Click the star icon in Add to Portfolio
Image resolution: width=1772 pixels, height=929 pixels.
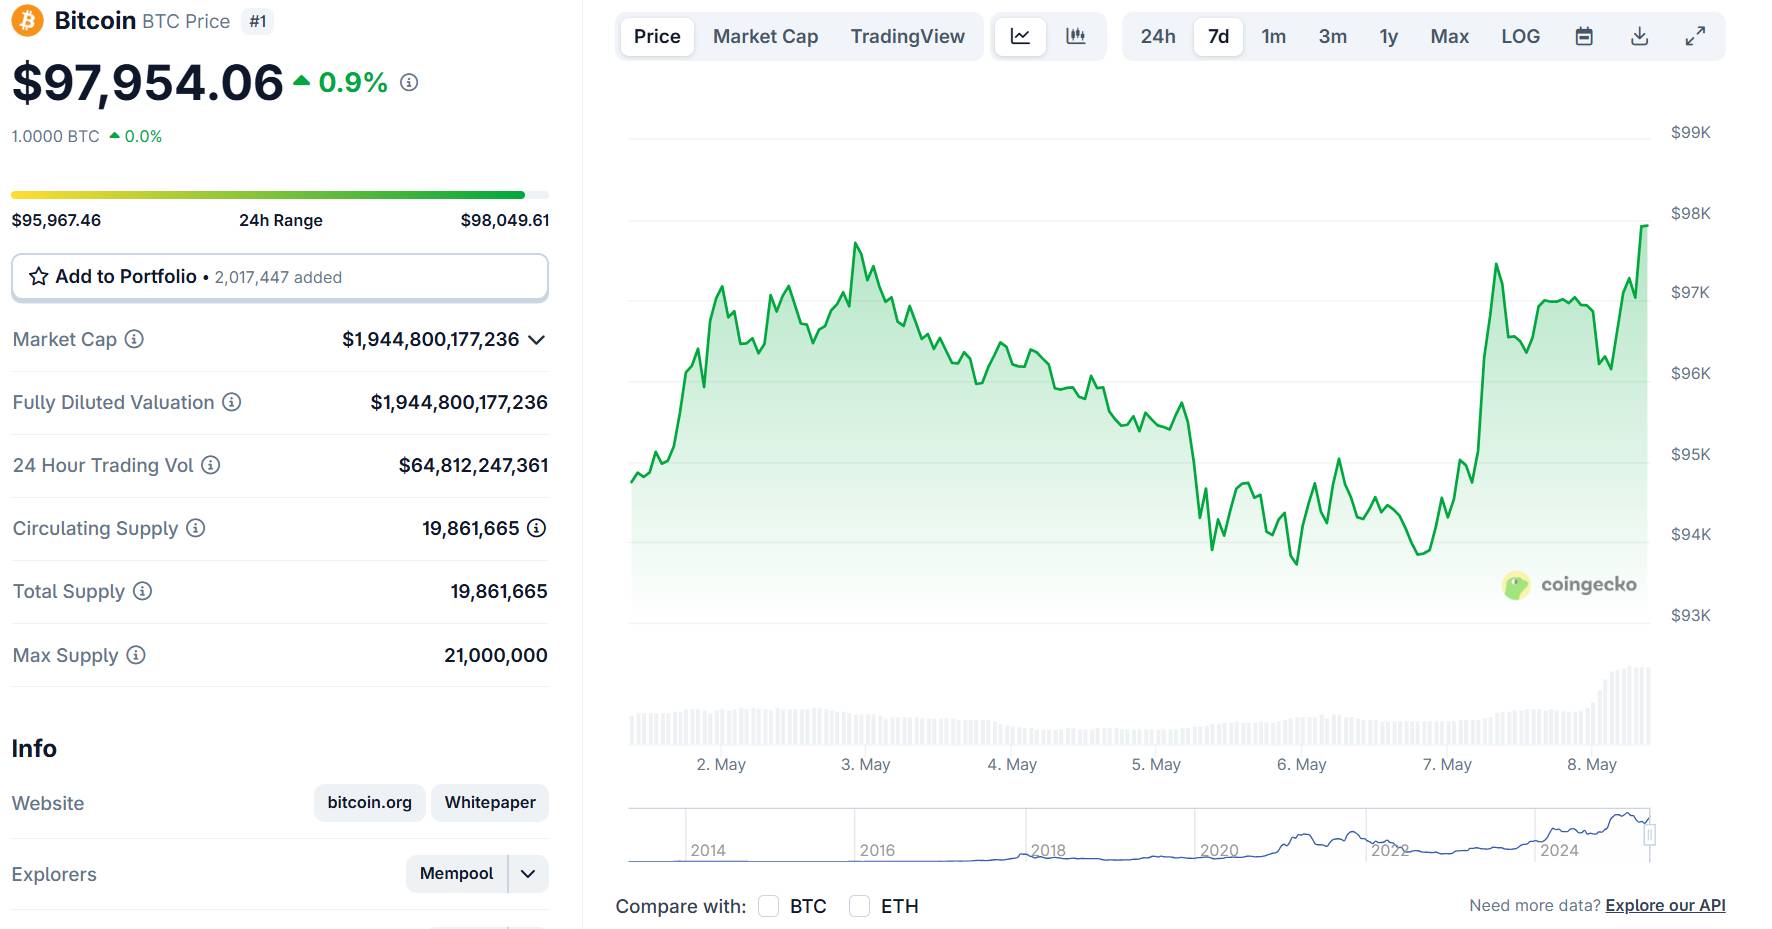click(38, 276)
